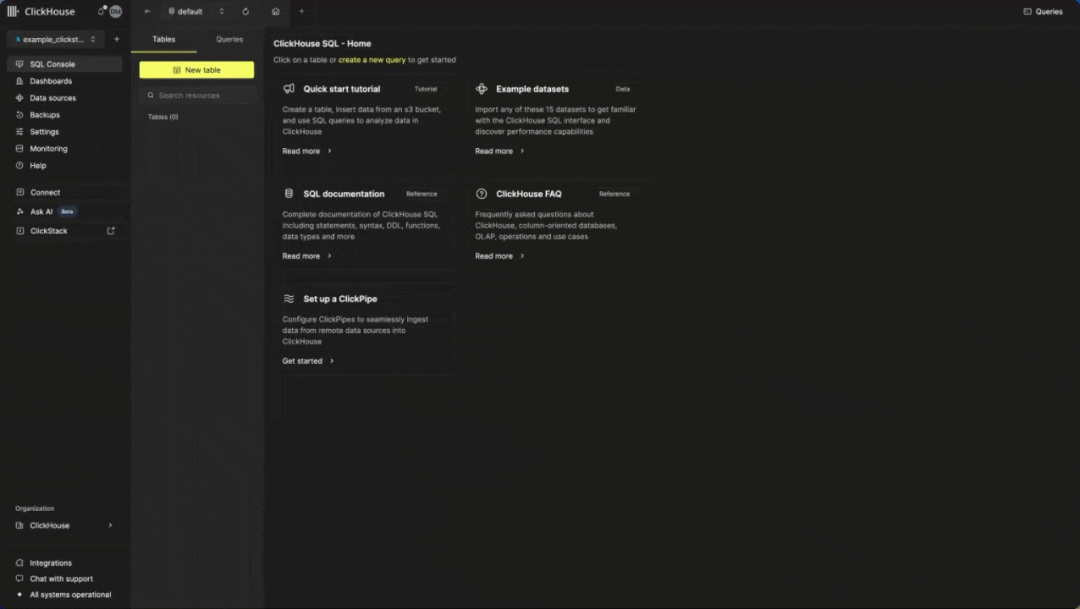Switch to the Queries tab
The width and height of the screenshot is (1080, 609).
coord(229,39)
